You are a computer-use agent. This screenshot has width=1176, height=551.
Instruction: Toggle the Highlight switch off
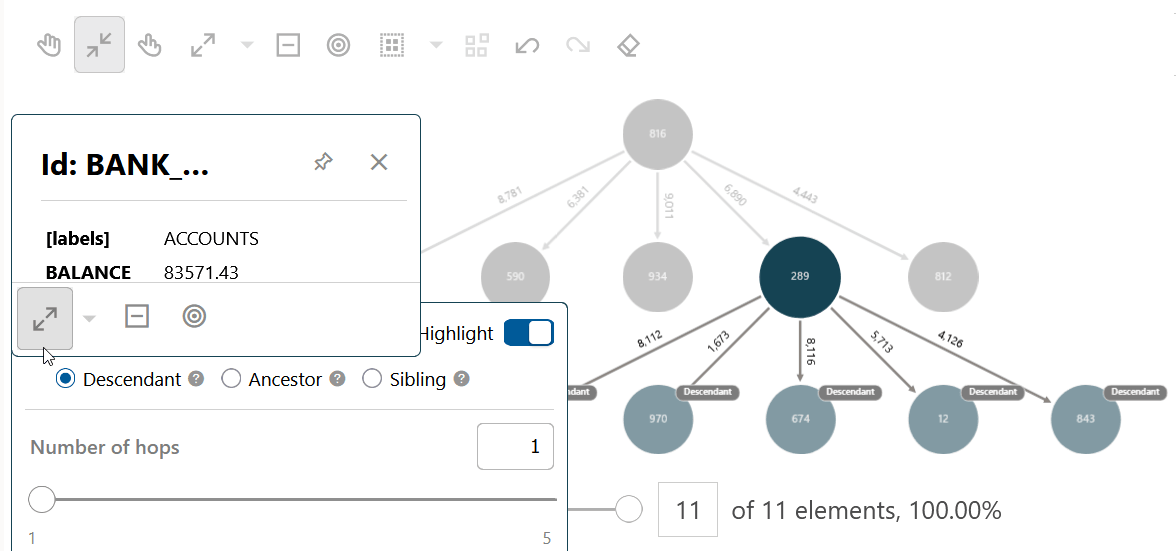tap(529, 333)
